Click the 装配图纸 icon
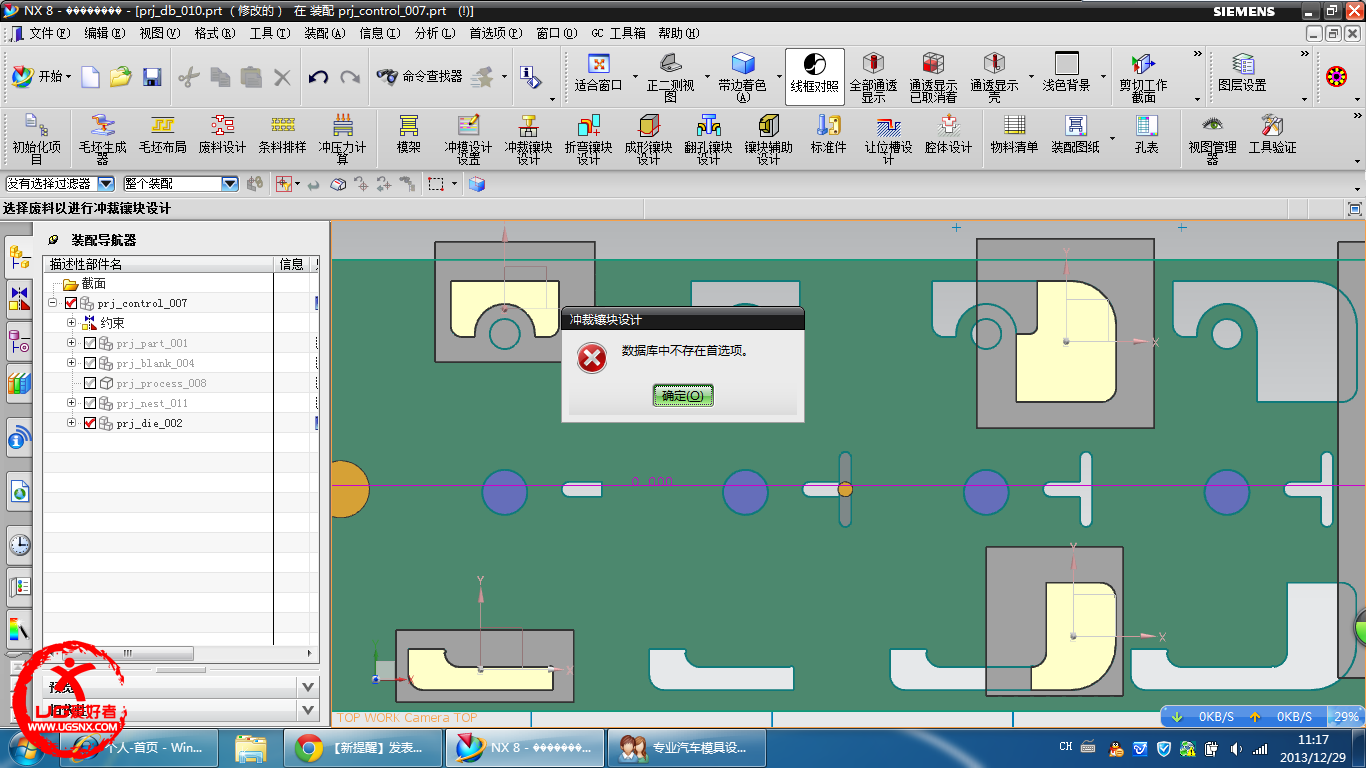This screenshot has width=1366, height=768. (1075, 134)
